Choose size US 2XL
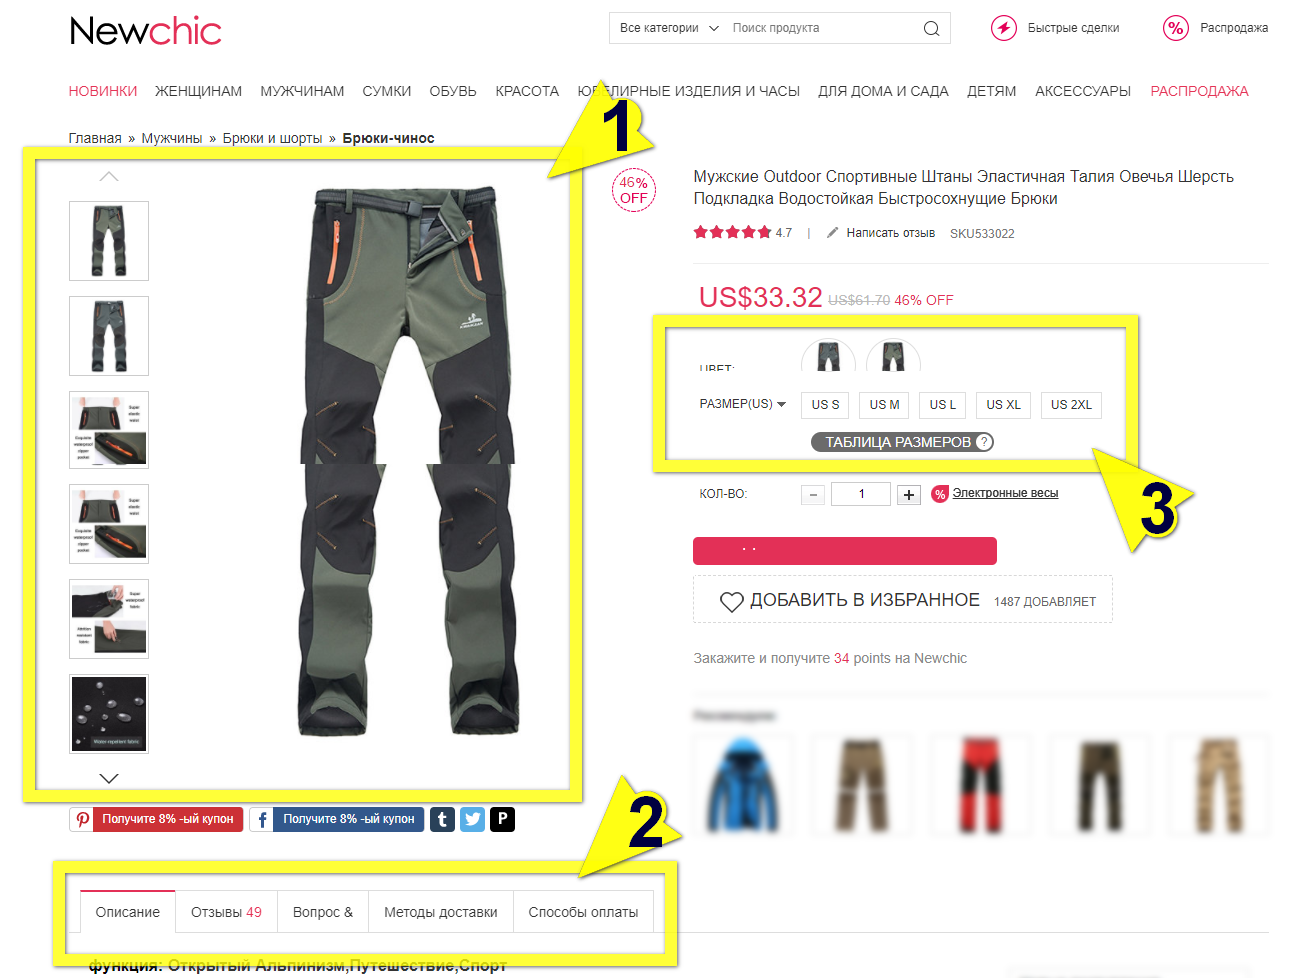This screenshot has width=1291, height=978. tap(1071, 405)
